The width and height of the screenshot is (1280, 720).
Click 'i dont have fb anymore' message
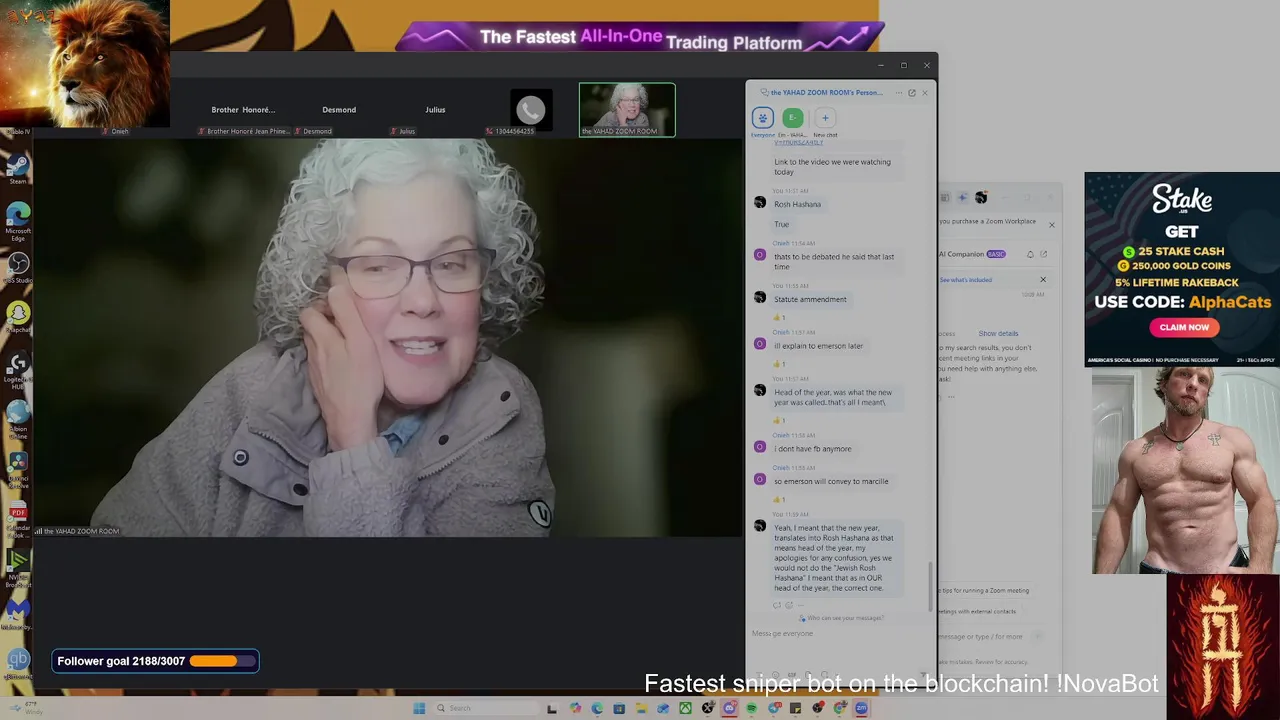point(813,449)
